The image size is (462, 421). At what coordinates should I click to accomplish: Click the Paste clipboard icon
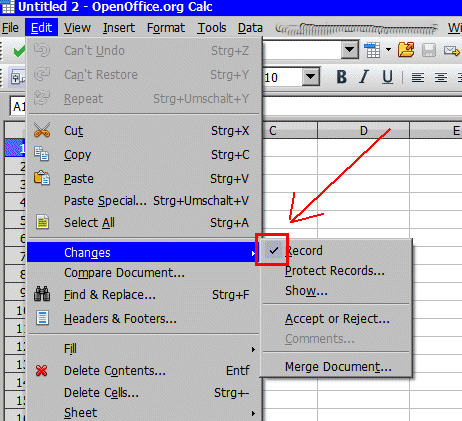[x=42, y=178]
